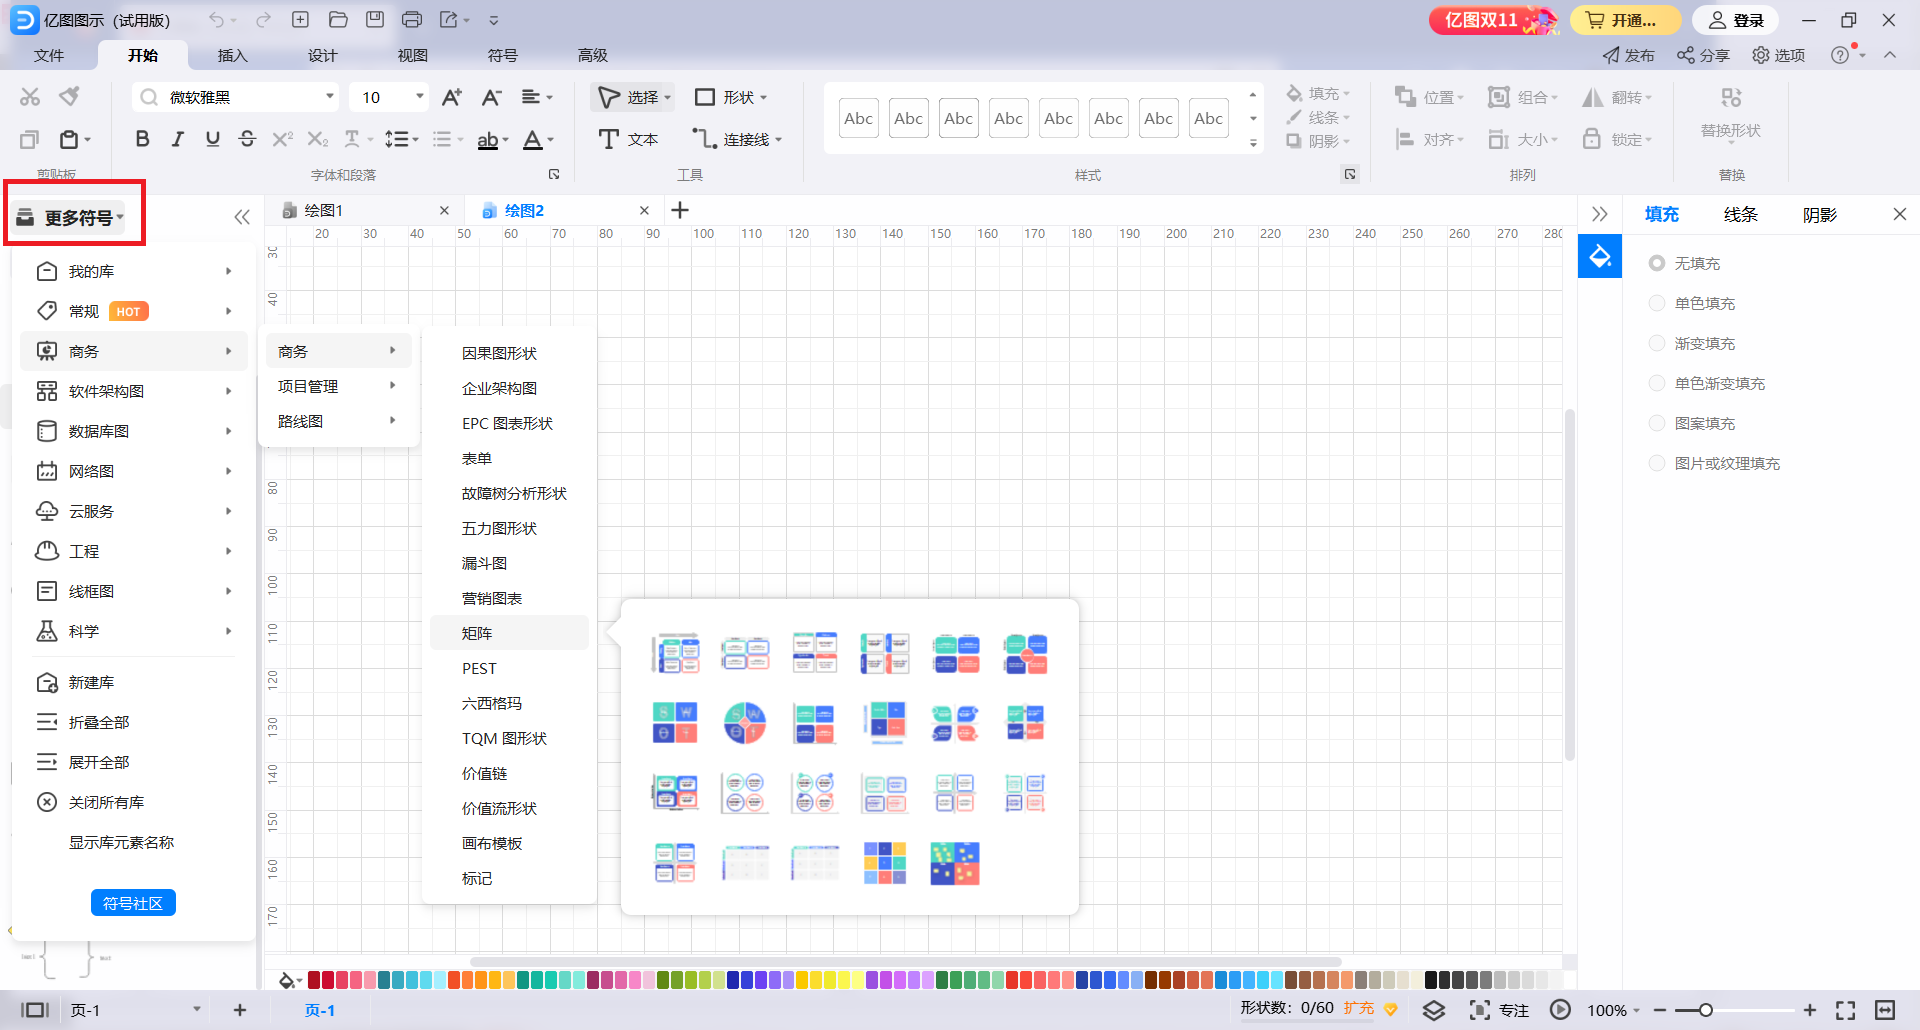Click the Cut scissors icon
This screenshot has height=1030, width=1920.
[30, 97]
